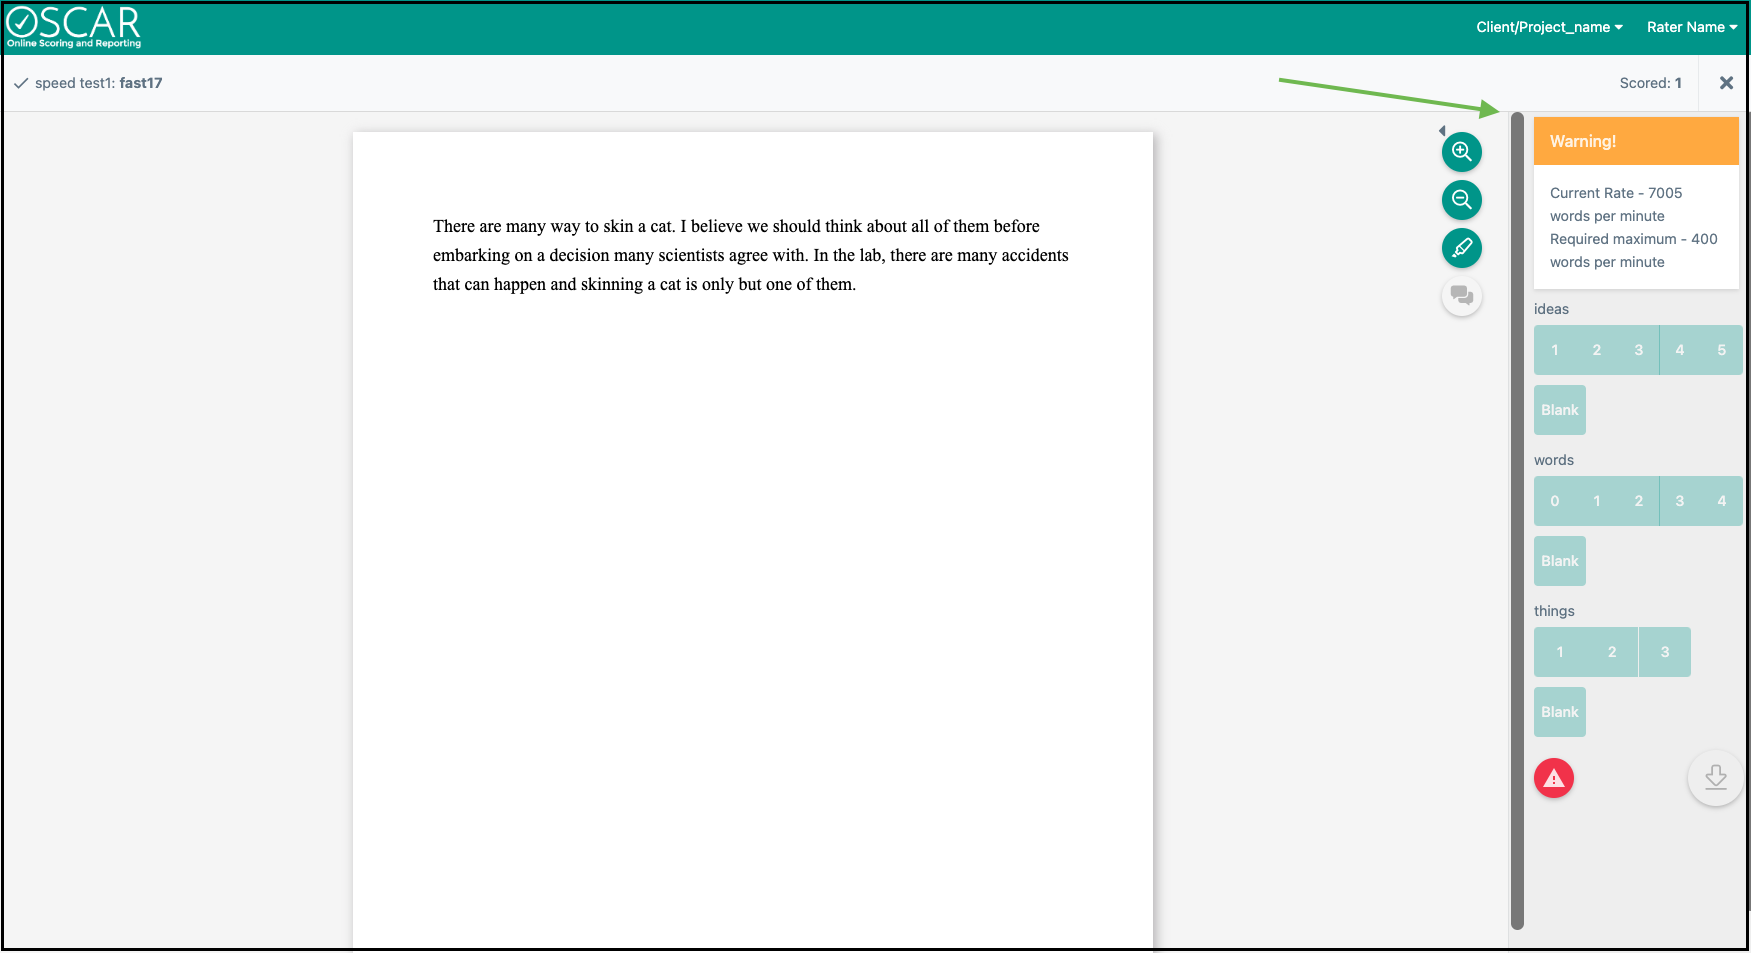Mark ideas as Blank
The image size is (1751, 953).
coord(1559,410)
